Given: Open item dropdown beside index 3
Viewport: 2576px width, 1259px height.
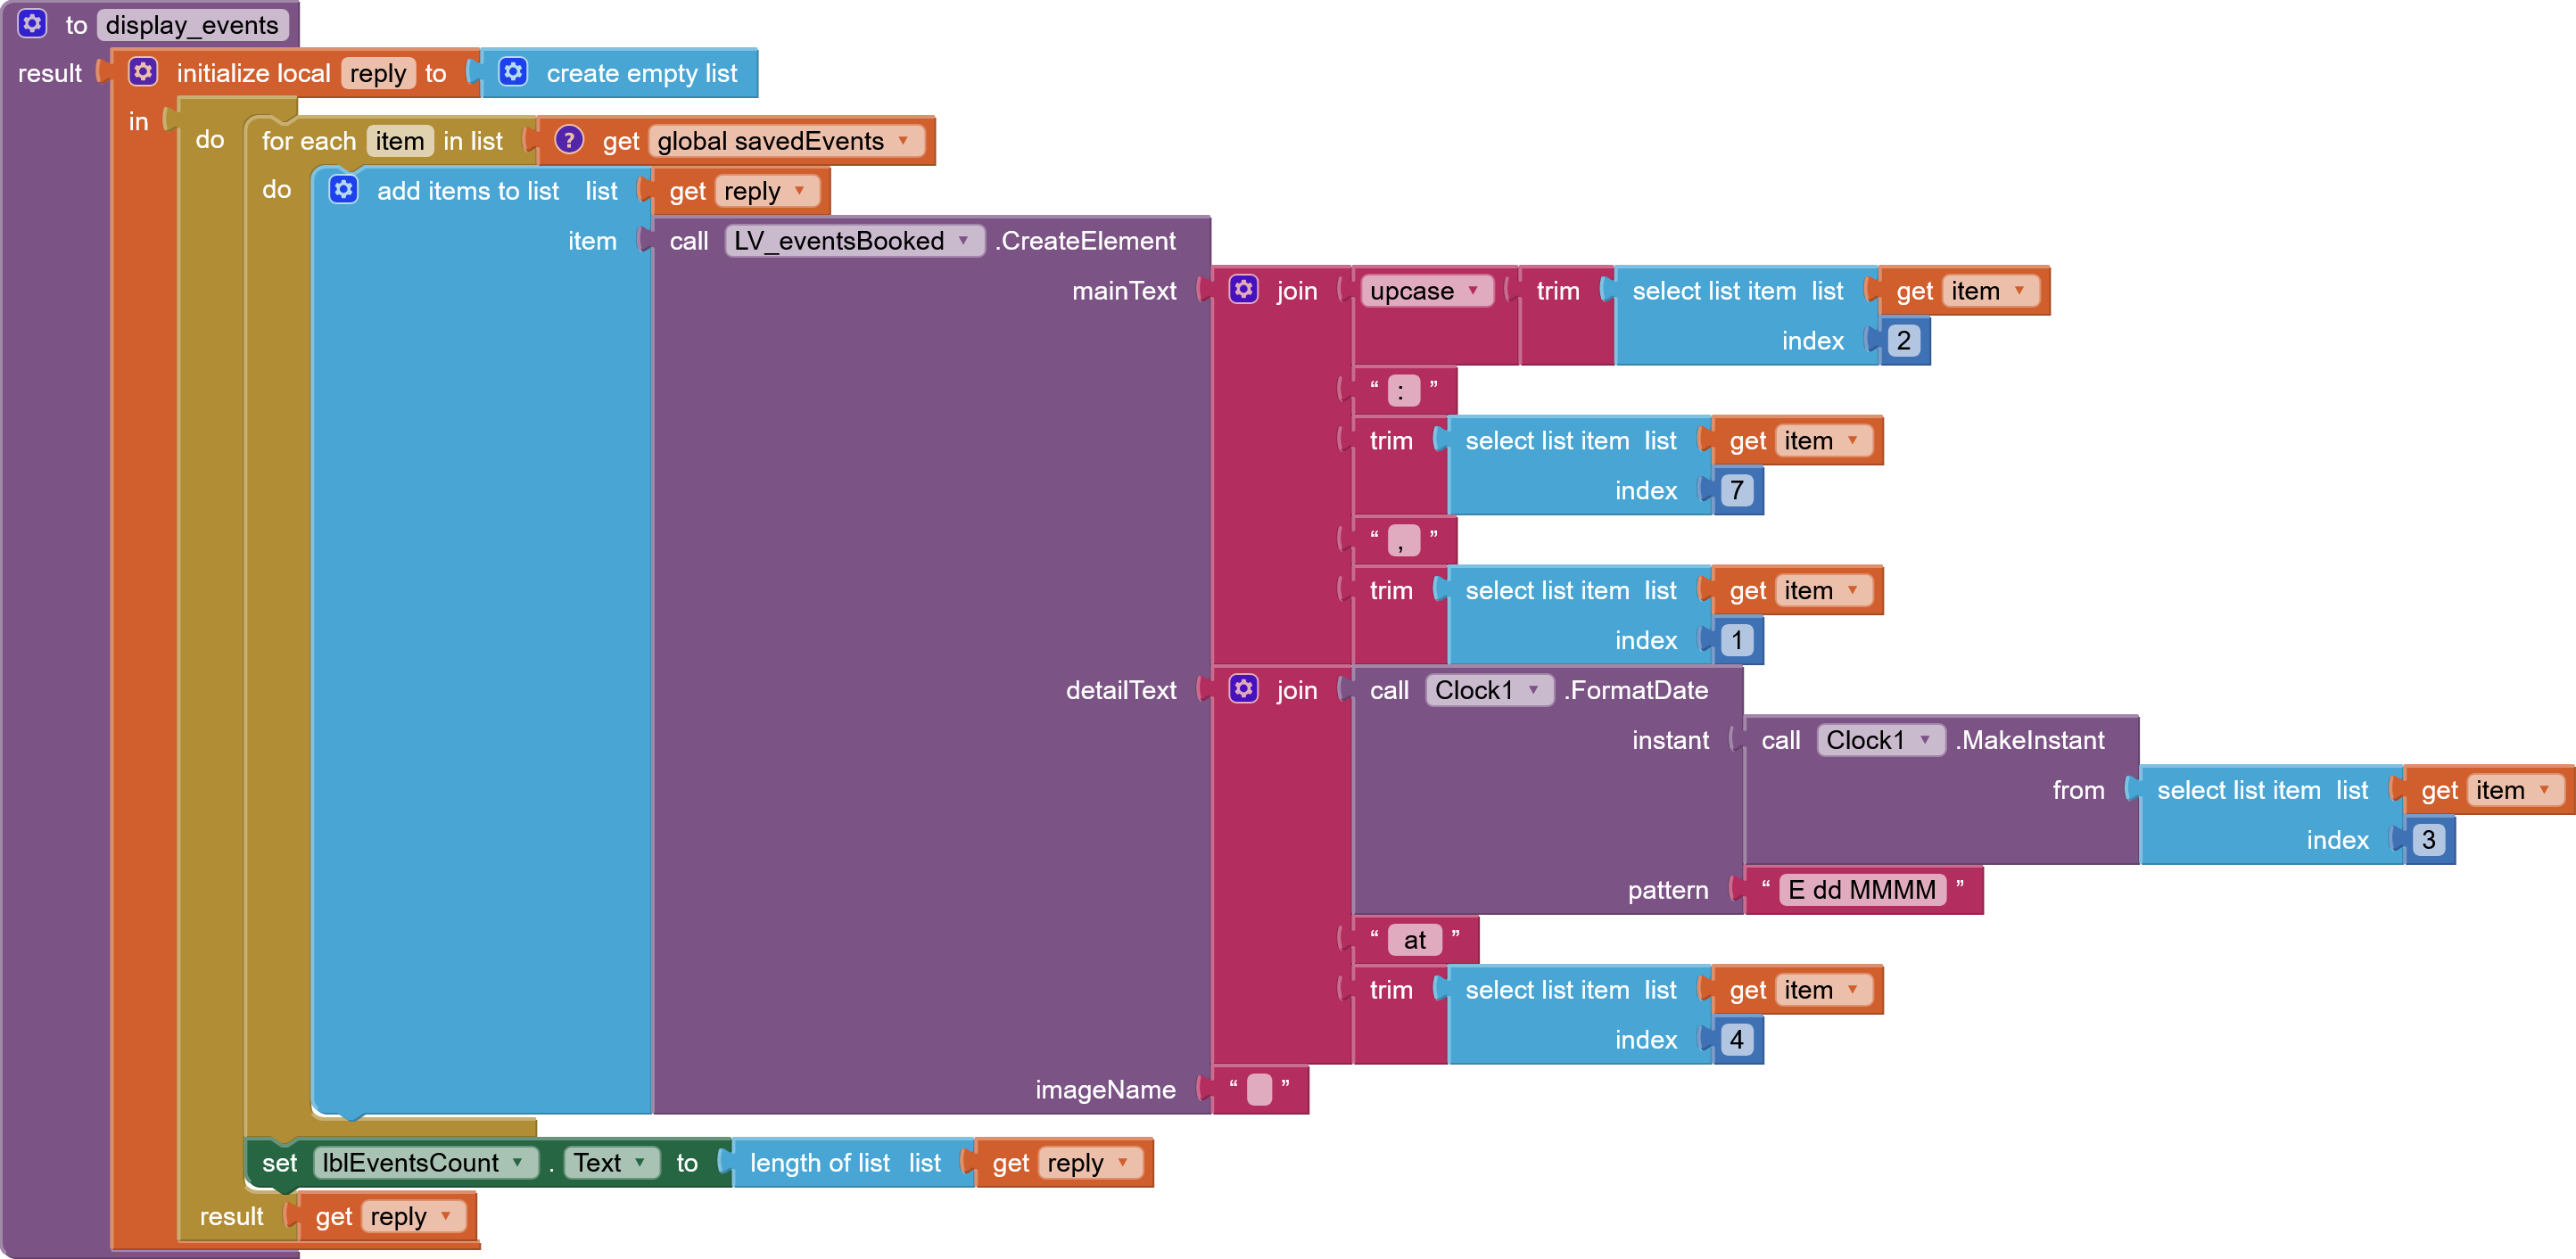Looking at the screenshot, I should pos(2515,790).
